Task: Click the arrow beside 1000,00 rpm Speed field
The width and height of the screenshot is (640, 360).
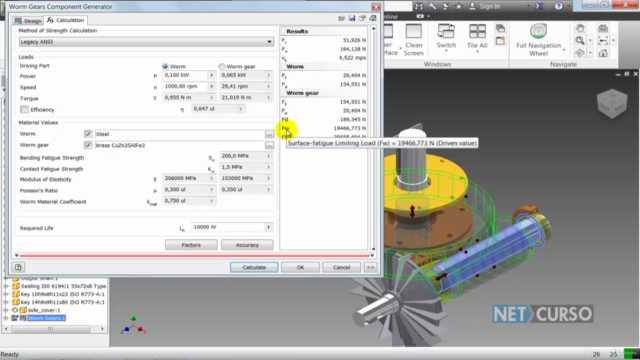Action: [211, 87]
